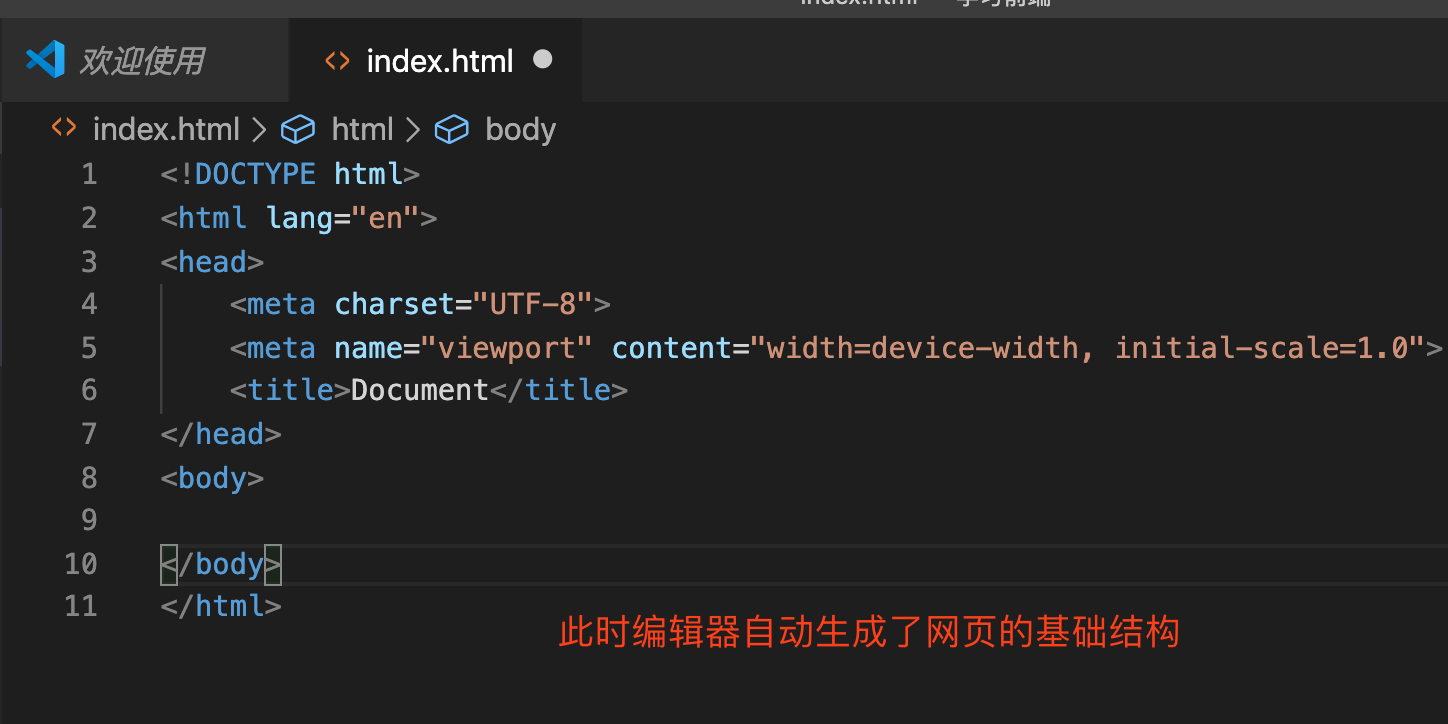This screenshot has height=724, width=1448.
Task: Place cursor on empty line 9
Action: point(400,520)
